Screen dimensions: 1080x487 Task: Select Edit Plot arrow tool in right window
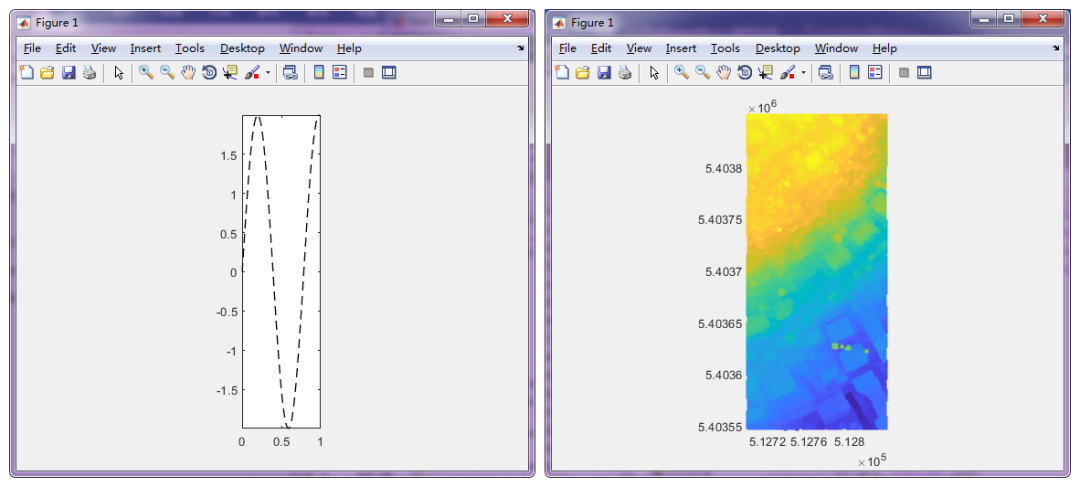654,72
